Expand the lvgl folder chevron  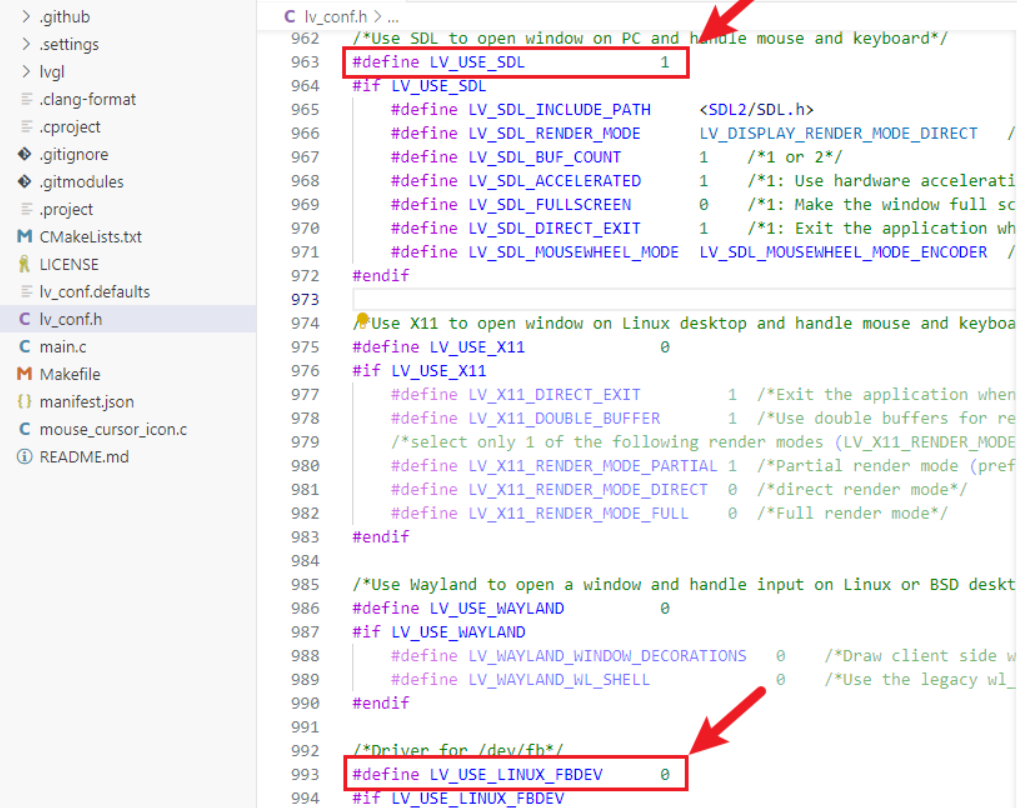[x=26, y=71]
